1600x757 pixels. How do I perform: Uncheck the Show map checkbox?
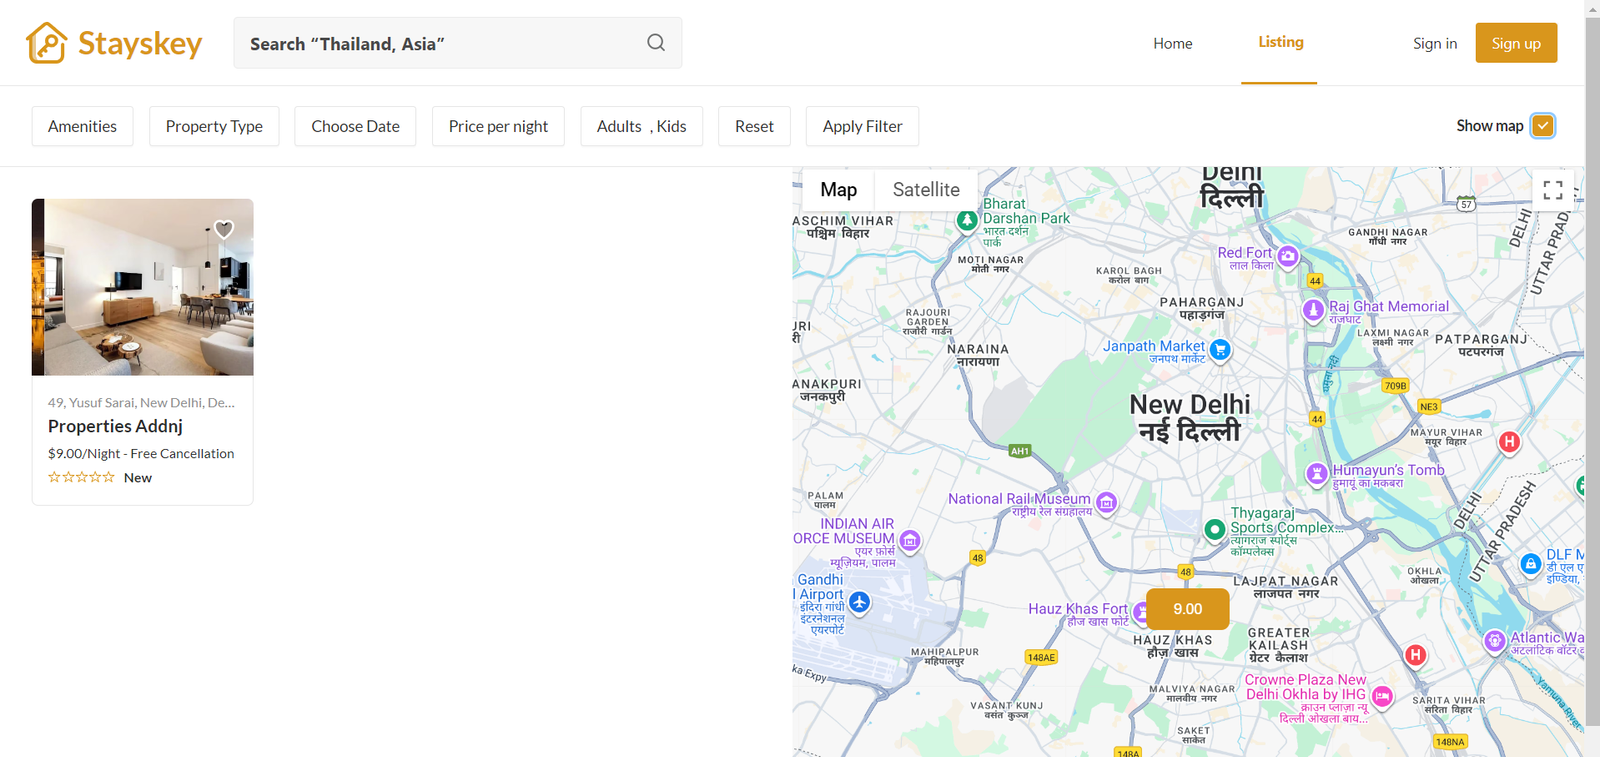(1542, 126)
